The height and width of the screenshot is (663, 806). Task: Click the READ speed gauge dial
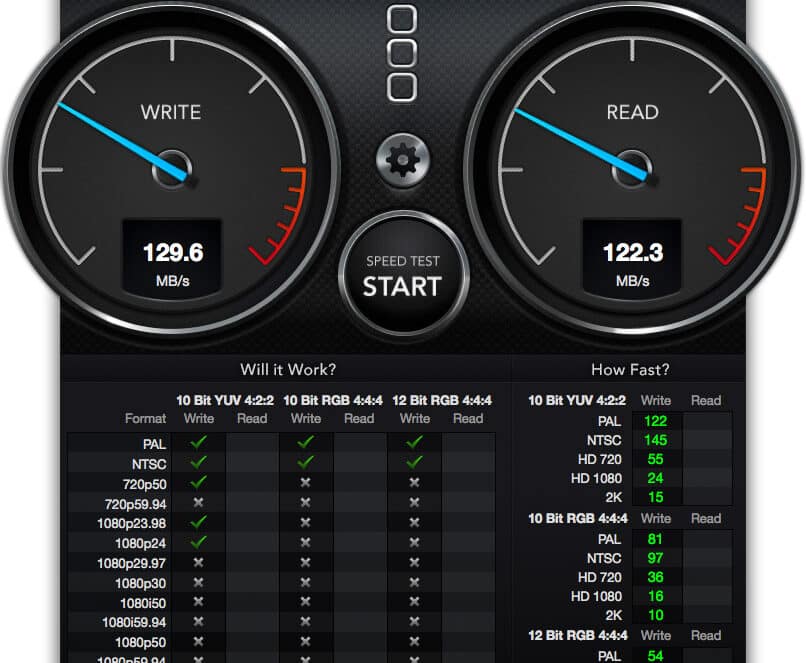pos(632,168)
